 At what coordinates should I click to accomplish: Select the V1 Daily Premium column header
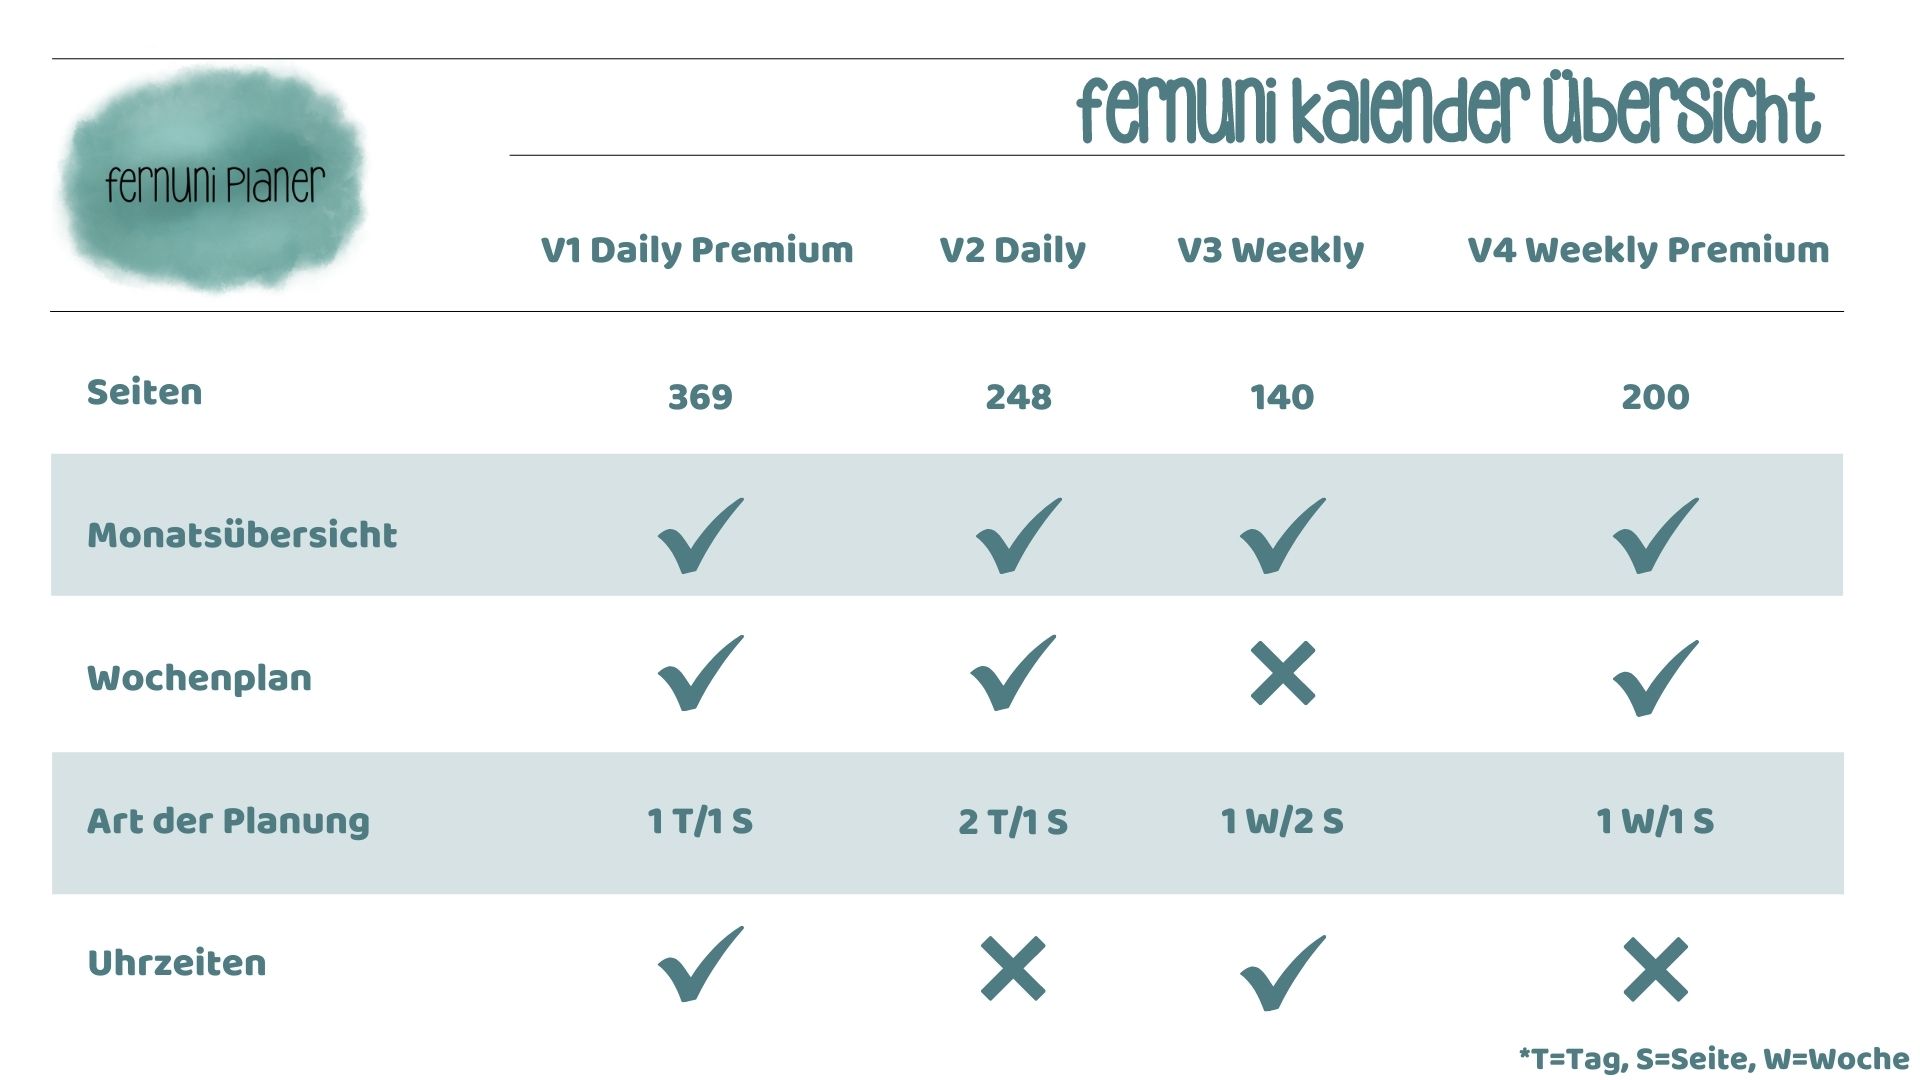697,250
